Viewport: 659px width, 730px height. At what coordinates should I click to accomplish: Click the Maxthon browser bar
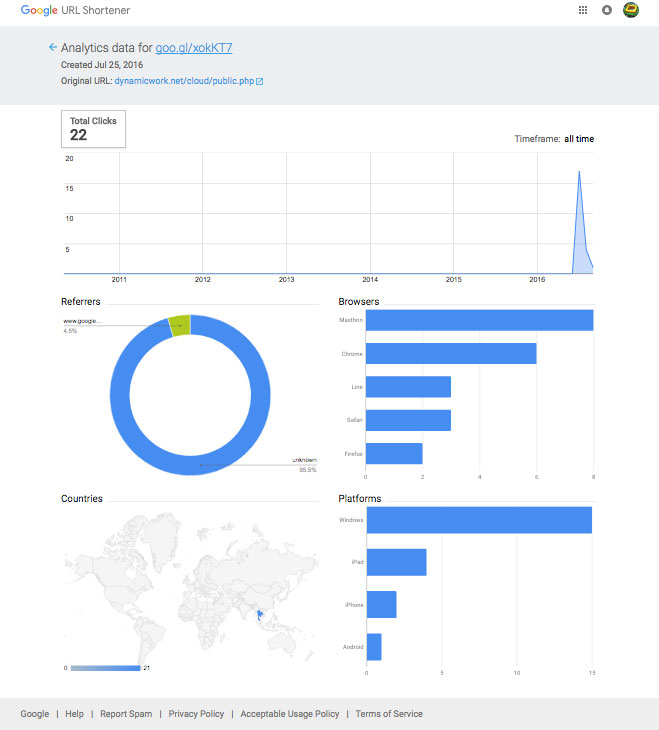tap(479, 320)
